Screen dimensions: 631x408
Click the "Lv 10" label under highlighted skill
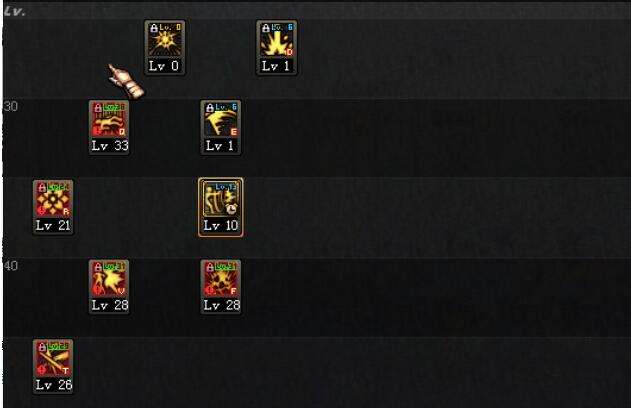[x=221, y=225]
